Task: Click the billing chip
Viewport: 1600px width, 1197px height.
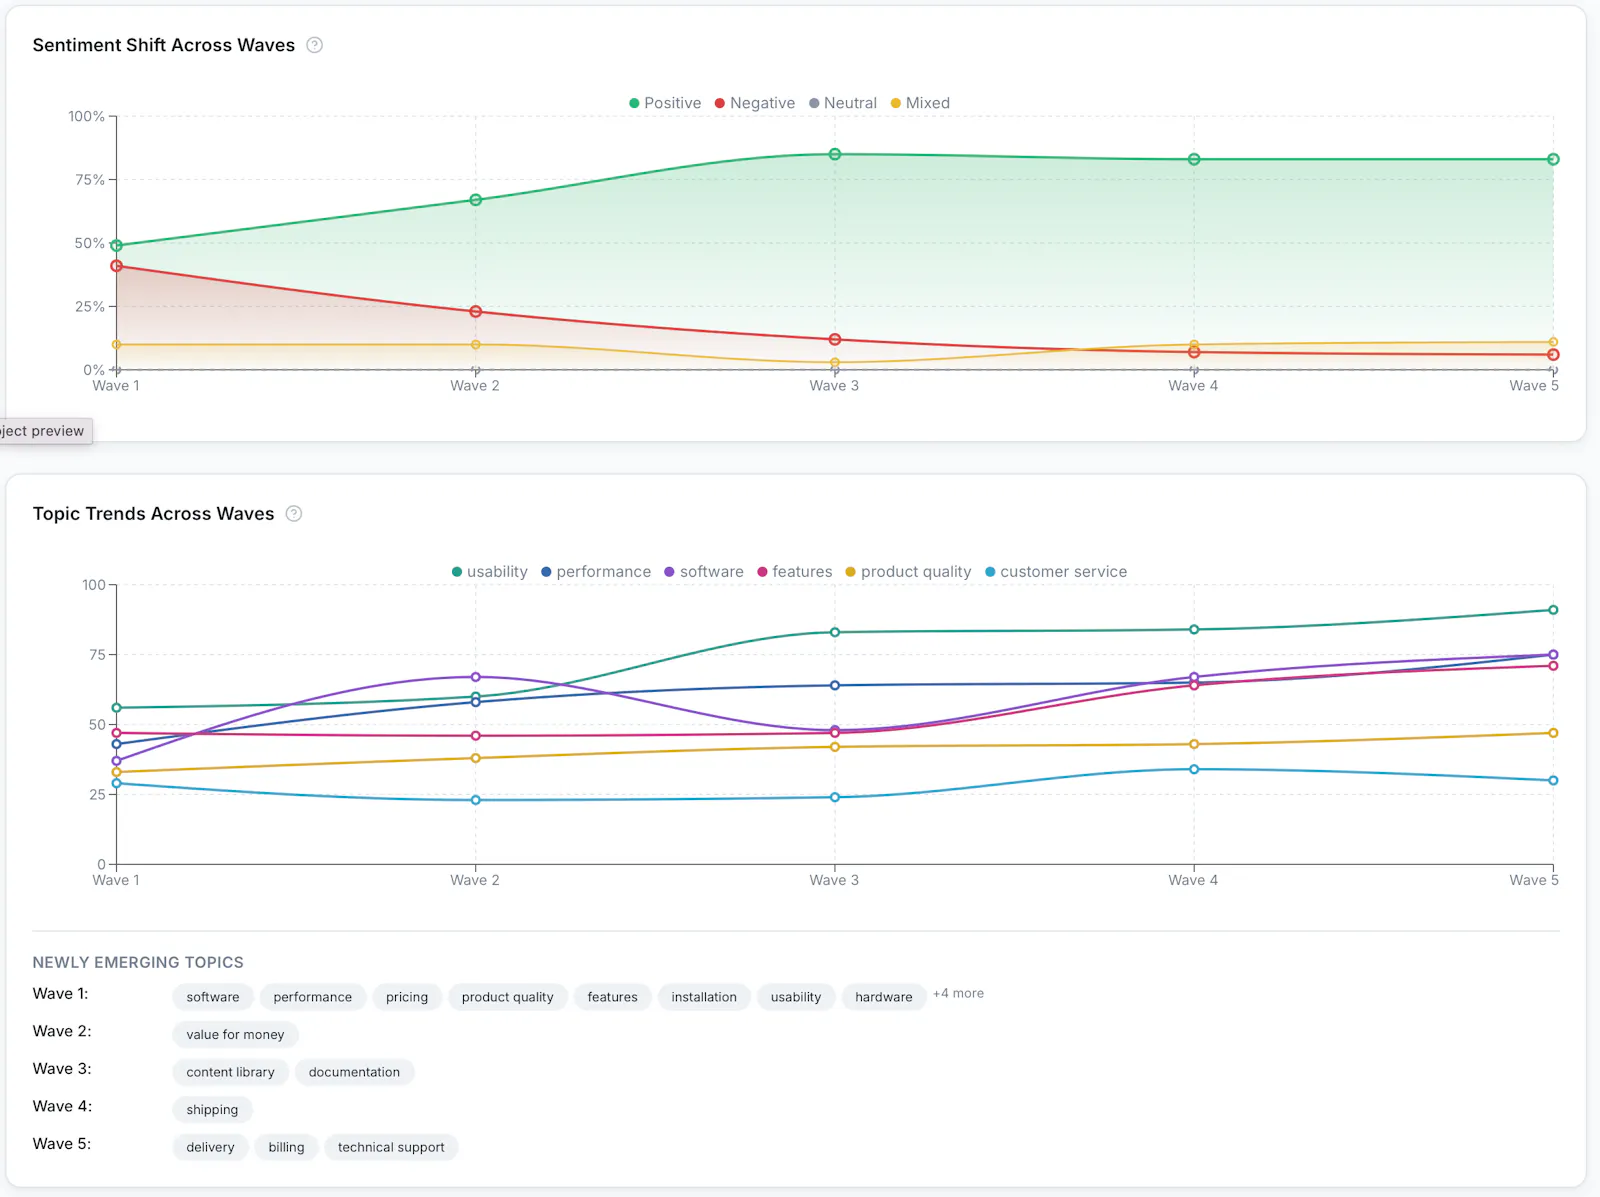Action: point(286,1147)
